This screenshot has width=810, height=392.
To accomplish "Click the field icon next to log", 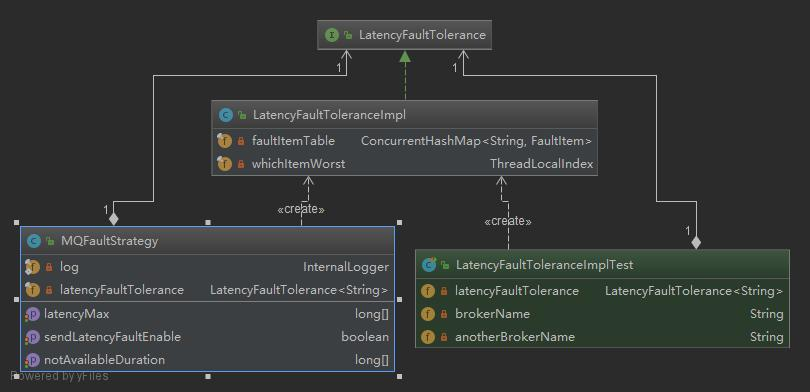I will [33, 267].
